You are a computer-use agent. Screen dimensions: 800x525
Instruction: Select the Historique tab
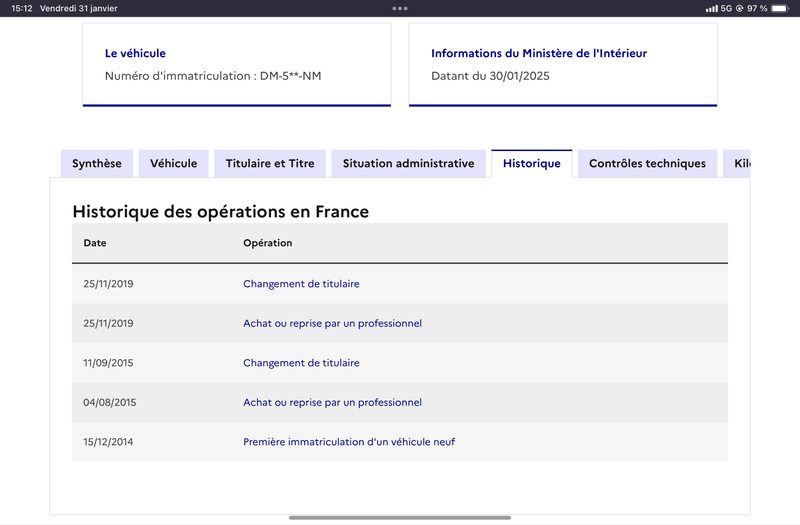pos(532,163)
